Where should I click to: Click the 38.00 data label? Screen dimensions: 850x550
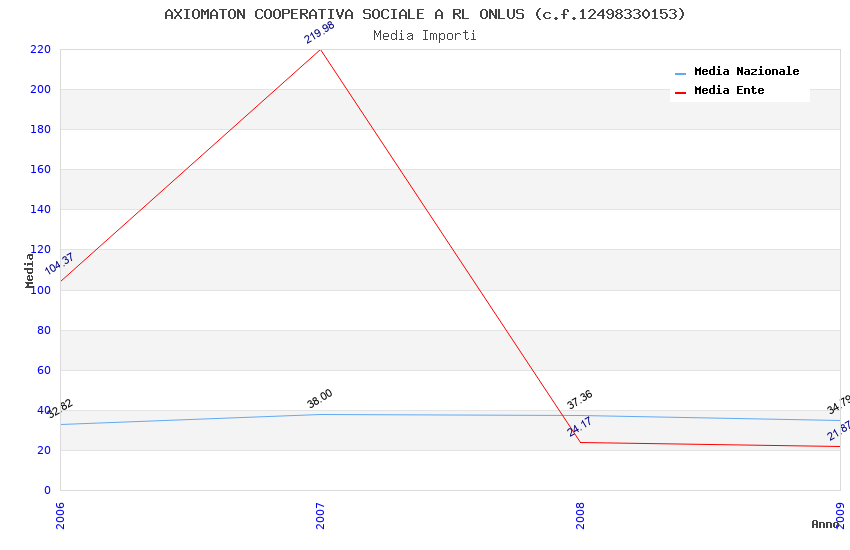(319, 398)
